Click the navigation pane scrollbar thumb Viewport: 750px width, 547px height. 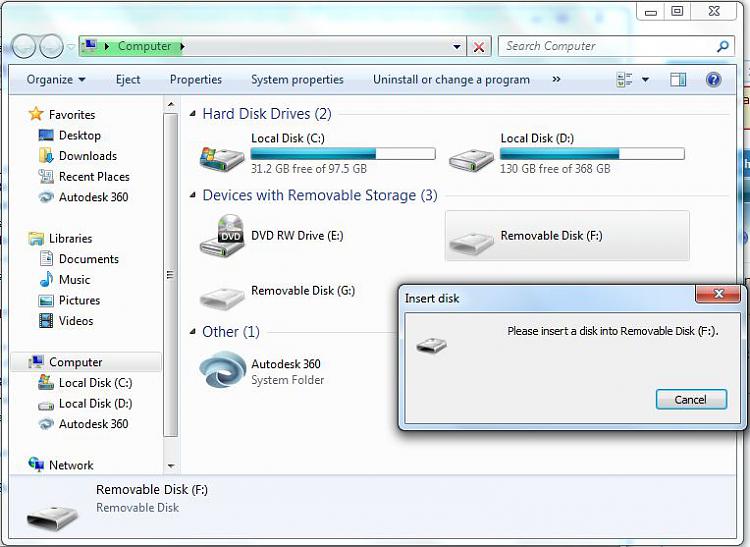(171, 275)
